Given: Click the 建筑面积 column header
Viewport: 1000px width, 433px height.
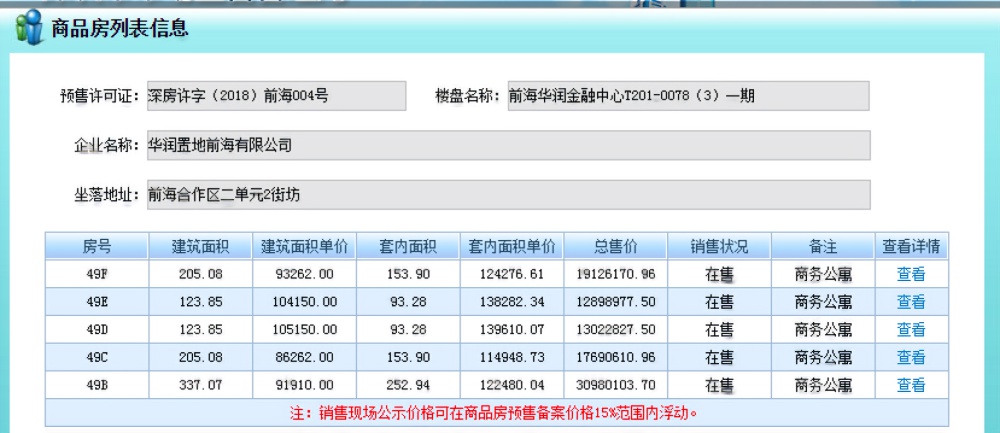Looking at the screenshot, I should [201, 246].
